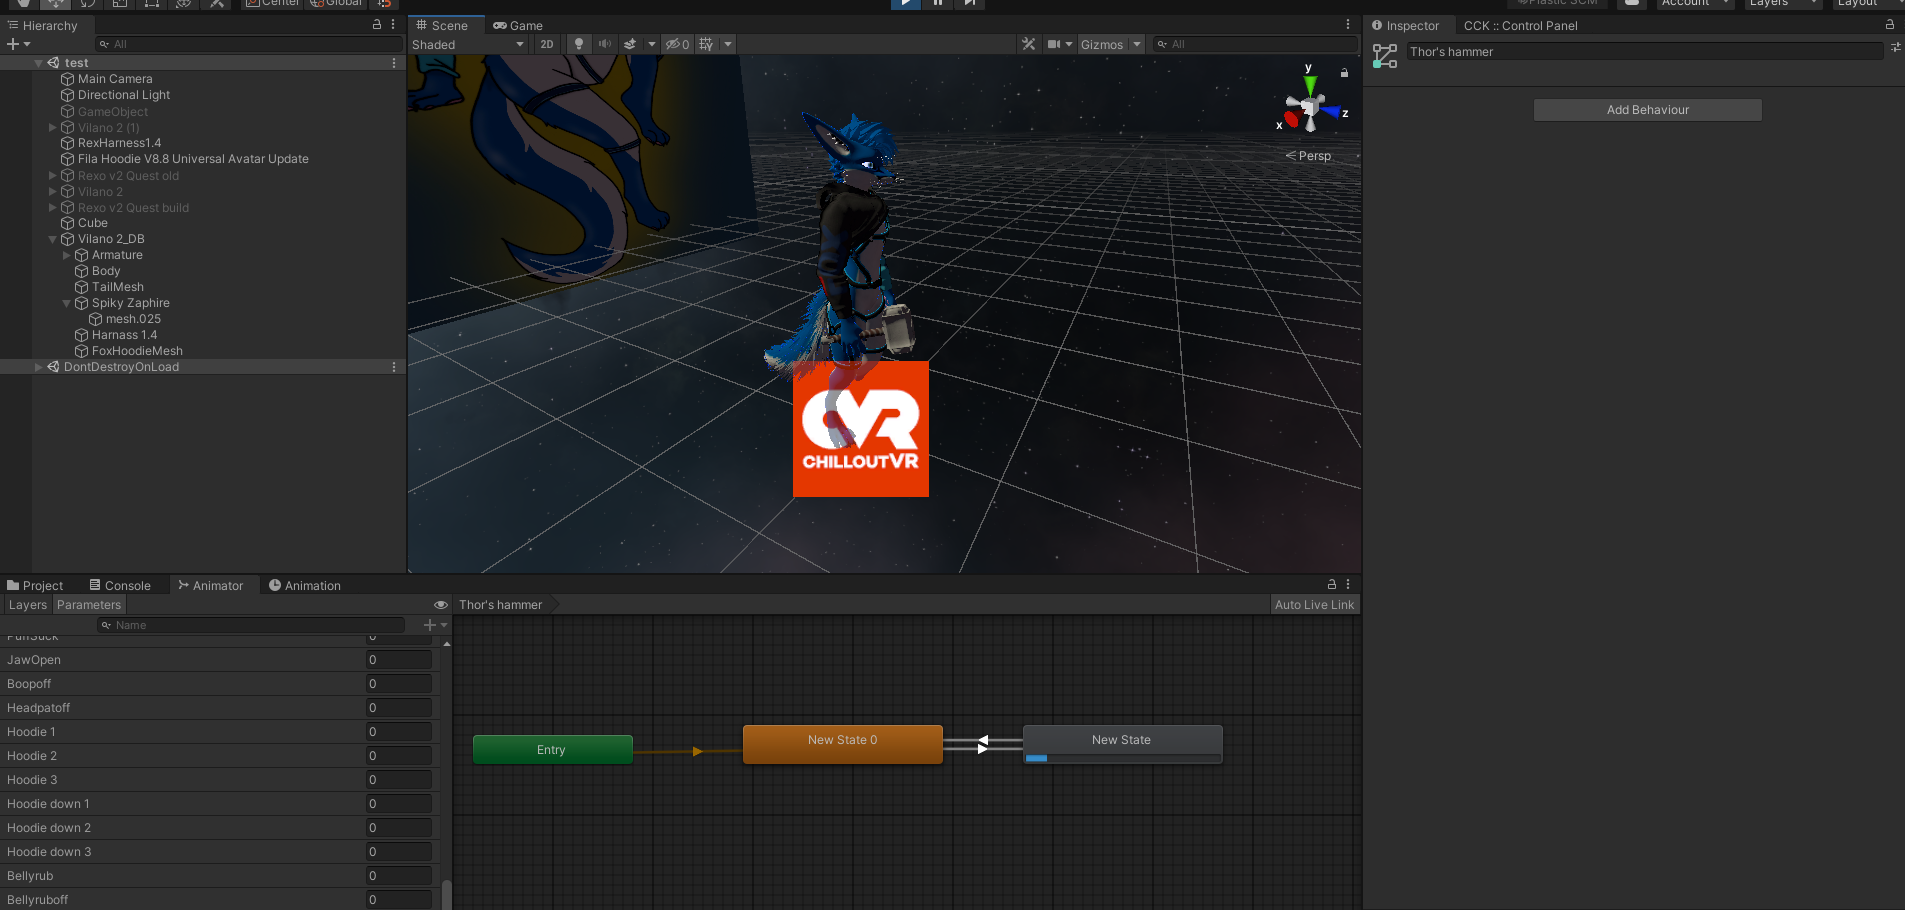Switch to the Scene tab
Screen dimensions: 1905x910
(443, 25)
